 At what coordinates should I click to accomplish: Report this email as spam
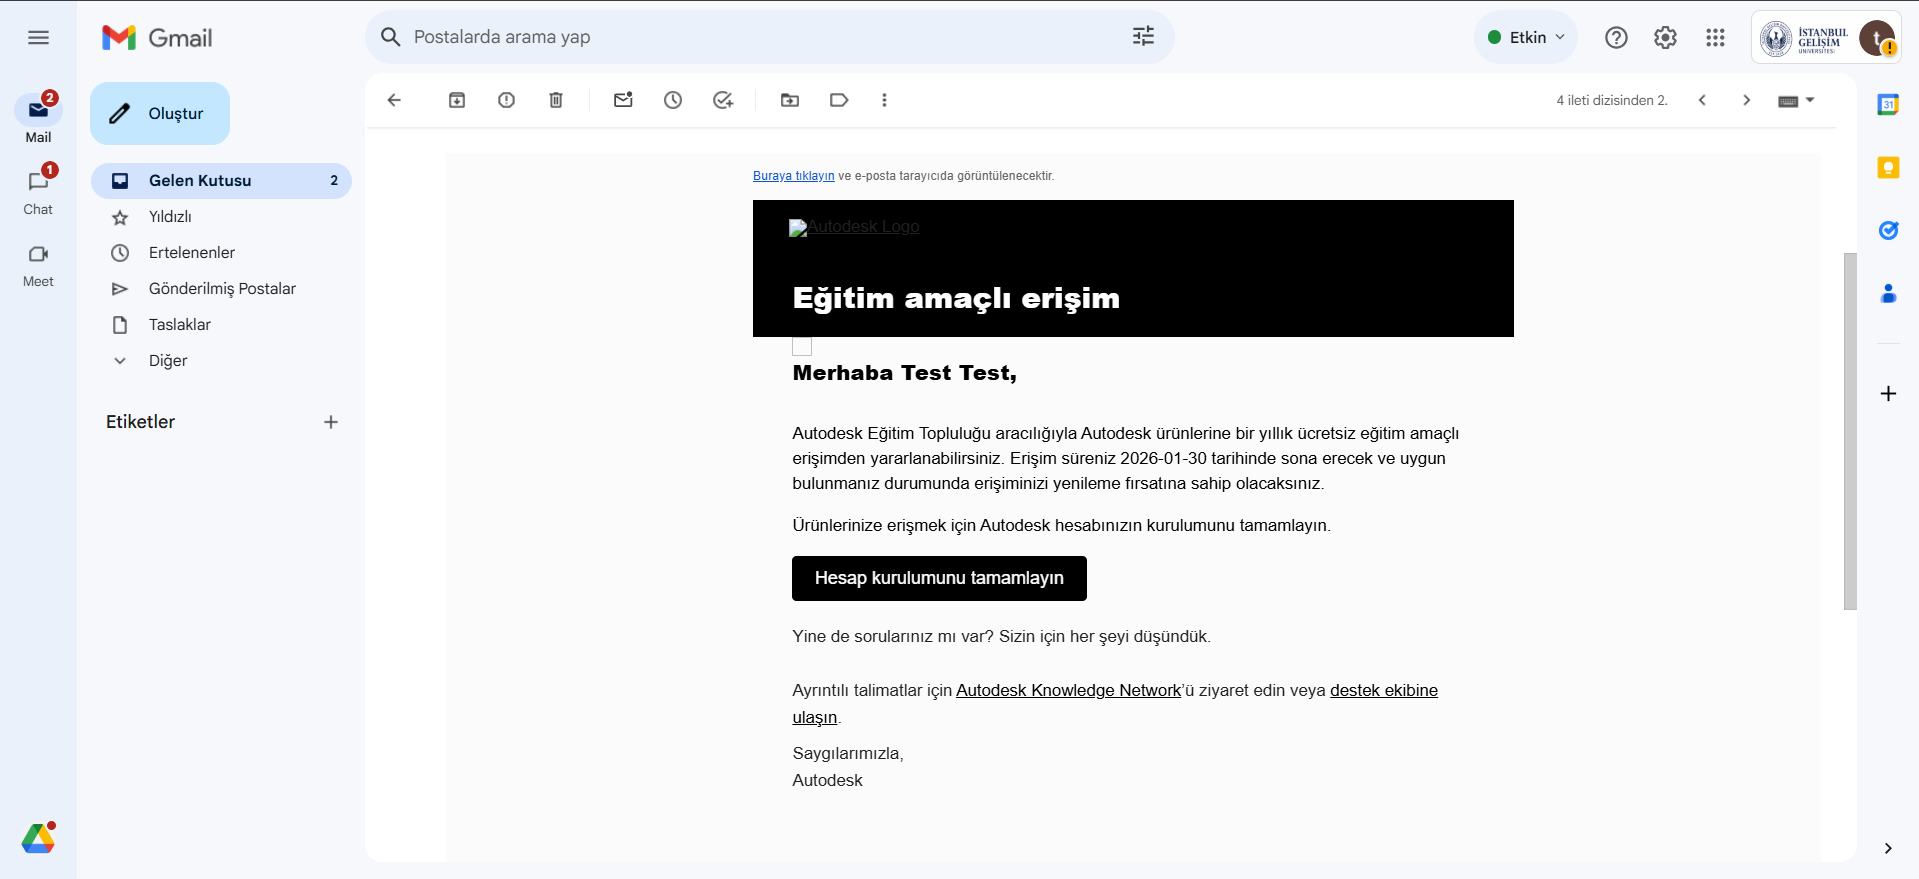point(507,100)
